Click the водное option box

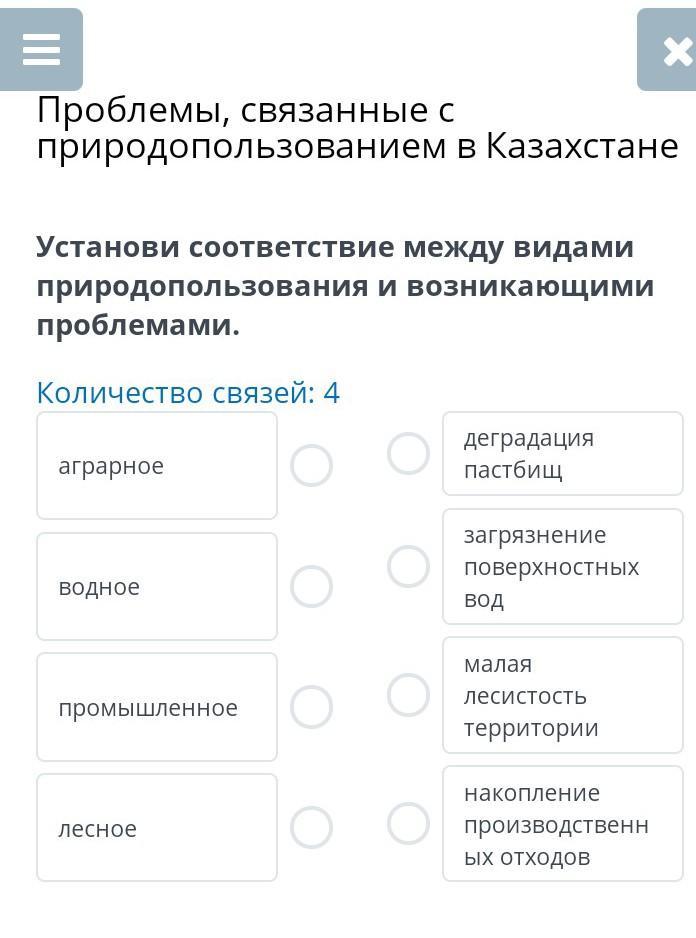pyautogui.click(x=157, y=587)
